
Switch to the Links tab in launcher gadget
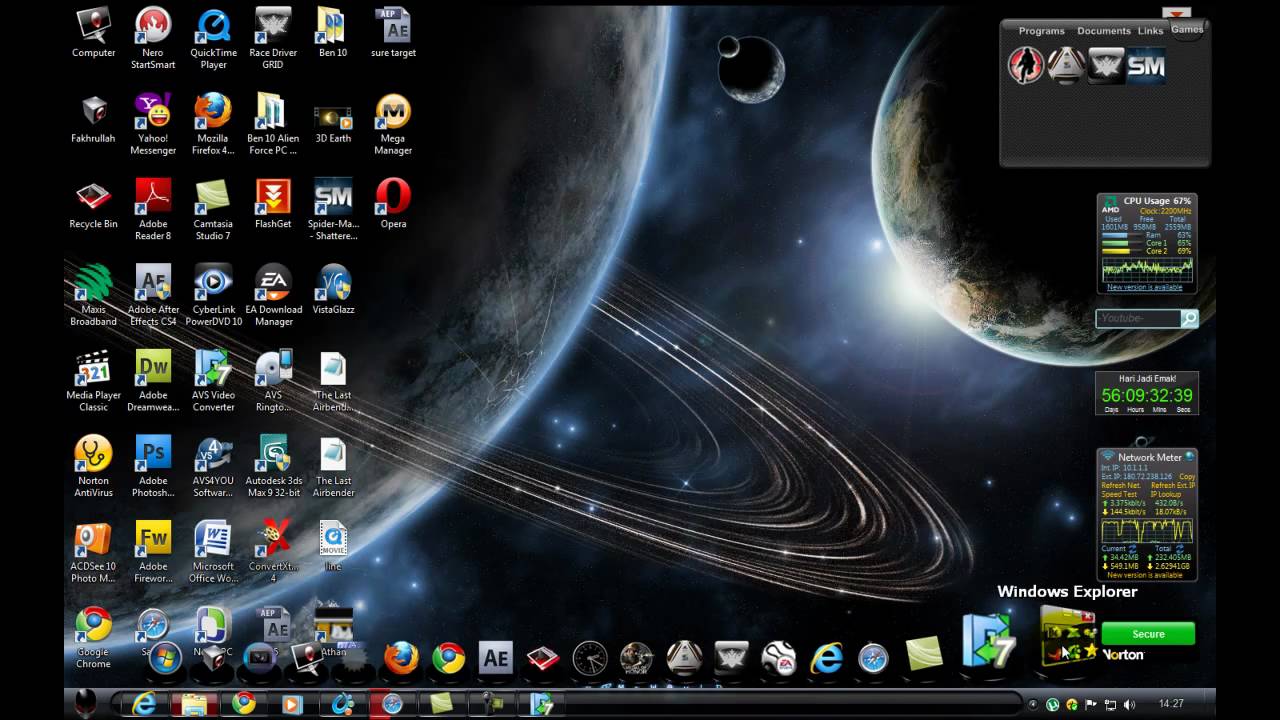(1151, 31)
